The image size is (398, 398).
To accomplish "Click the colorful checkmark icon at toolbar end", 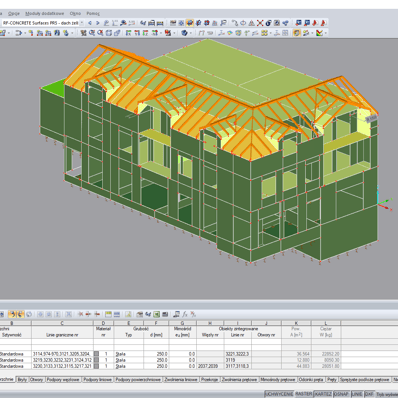I will click(319, 33).
